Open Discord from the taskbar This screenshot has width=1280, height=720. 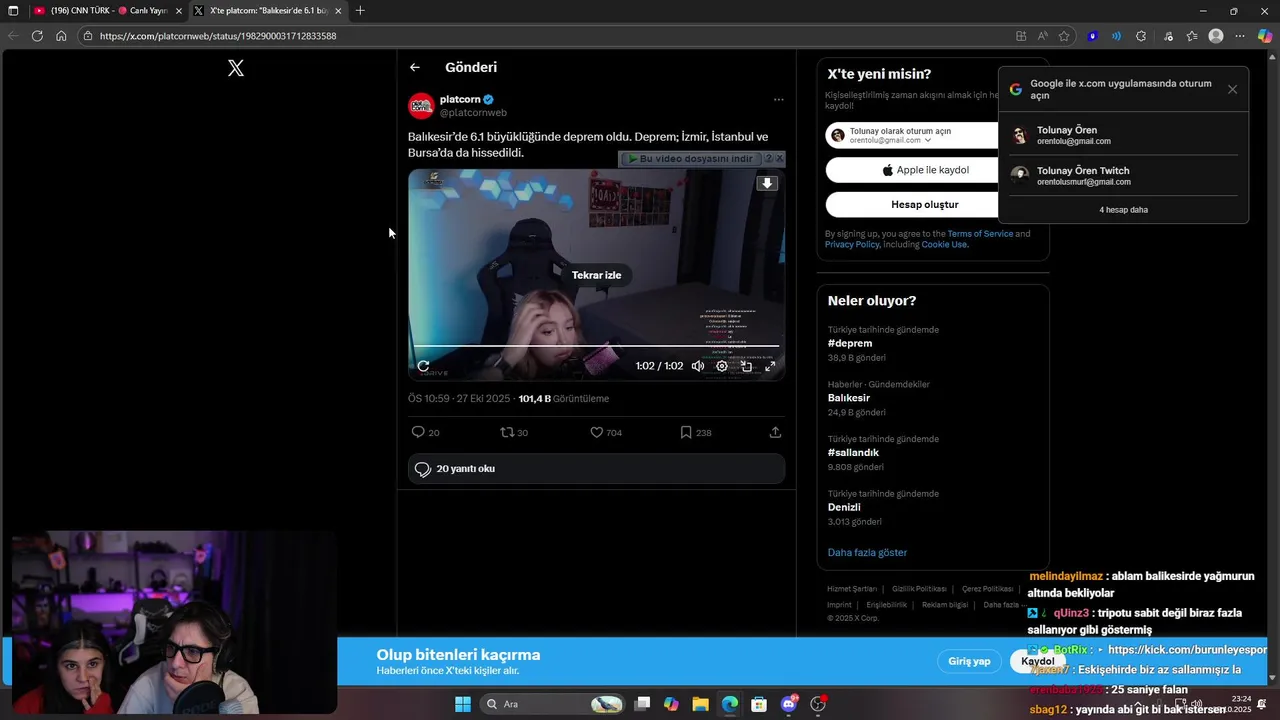tap(789, 704)
